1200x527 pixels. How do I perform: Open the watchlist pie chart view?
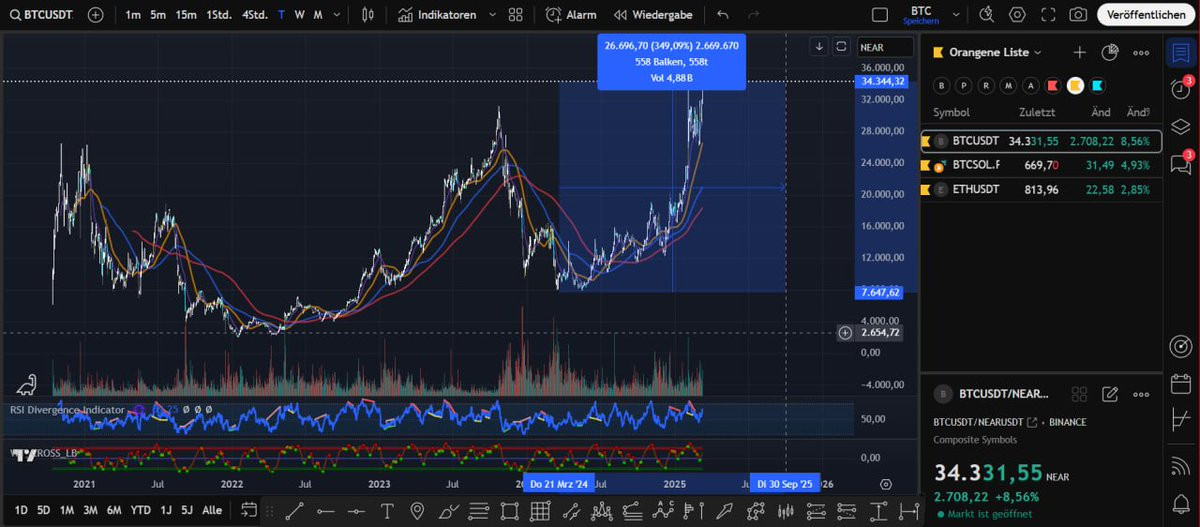[1109, 52]
